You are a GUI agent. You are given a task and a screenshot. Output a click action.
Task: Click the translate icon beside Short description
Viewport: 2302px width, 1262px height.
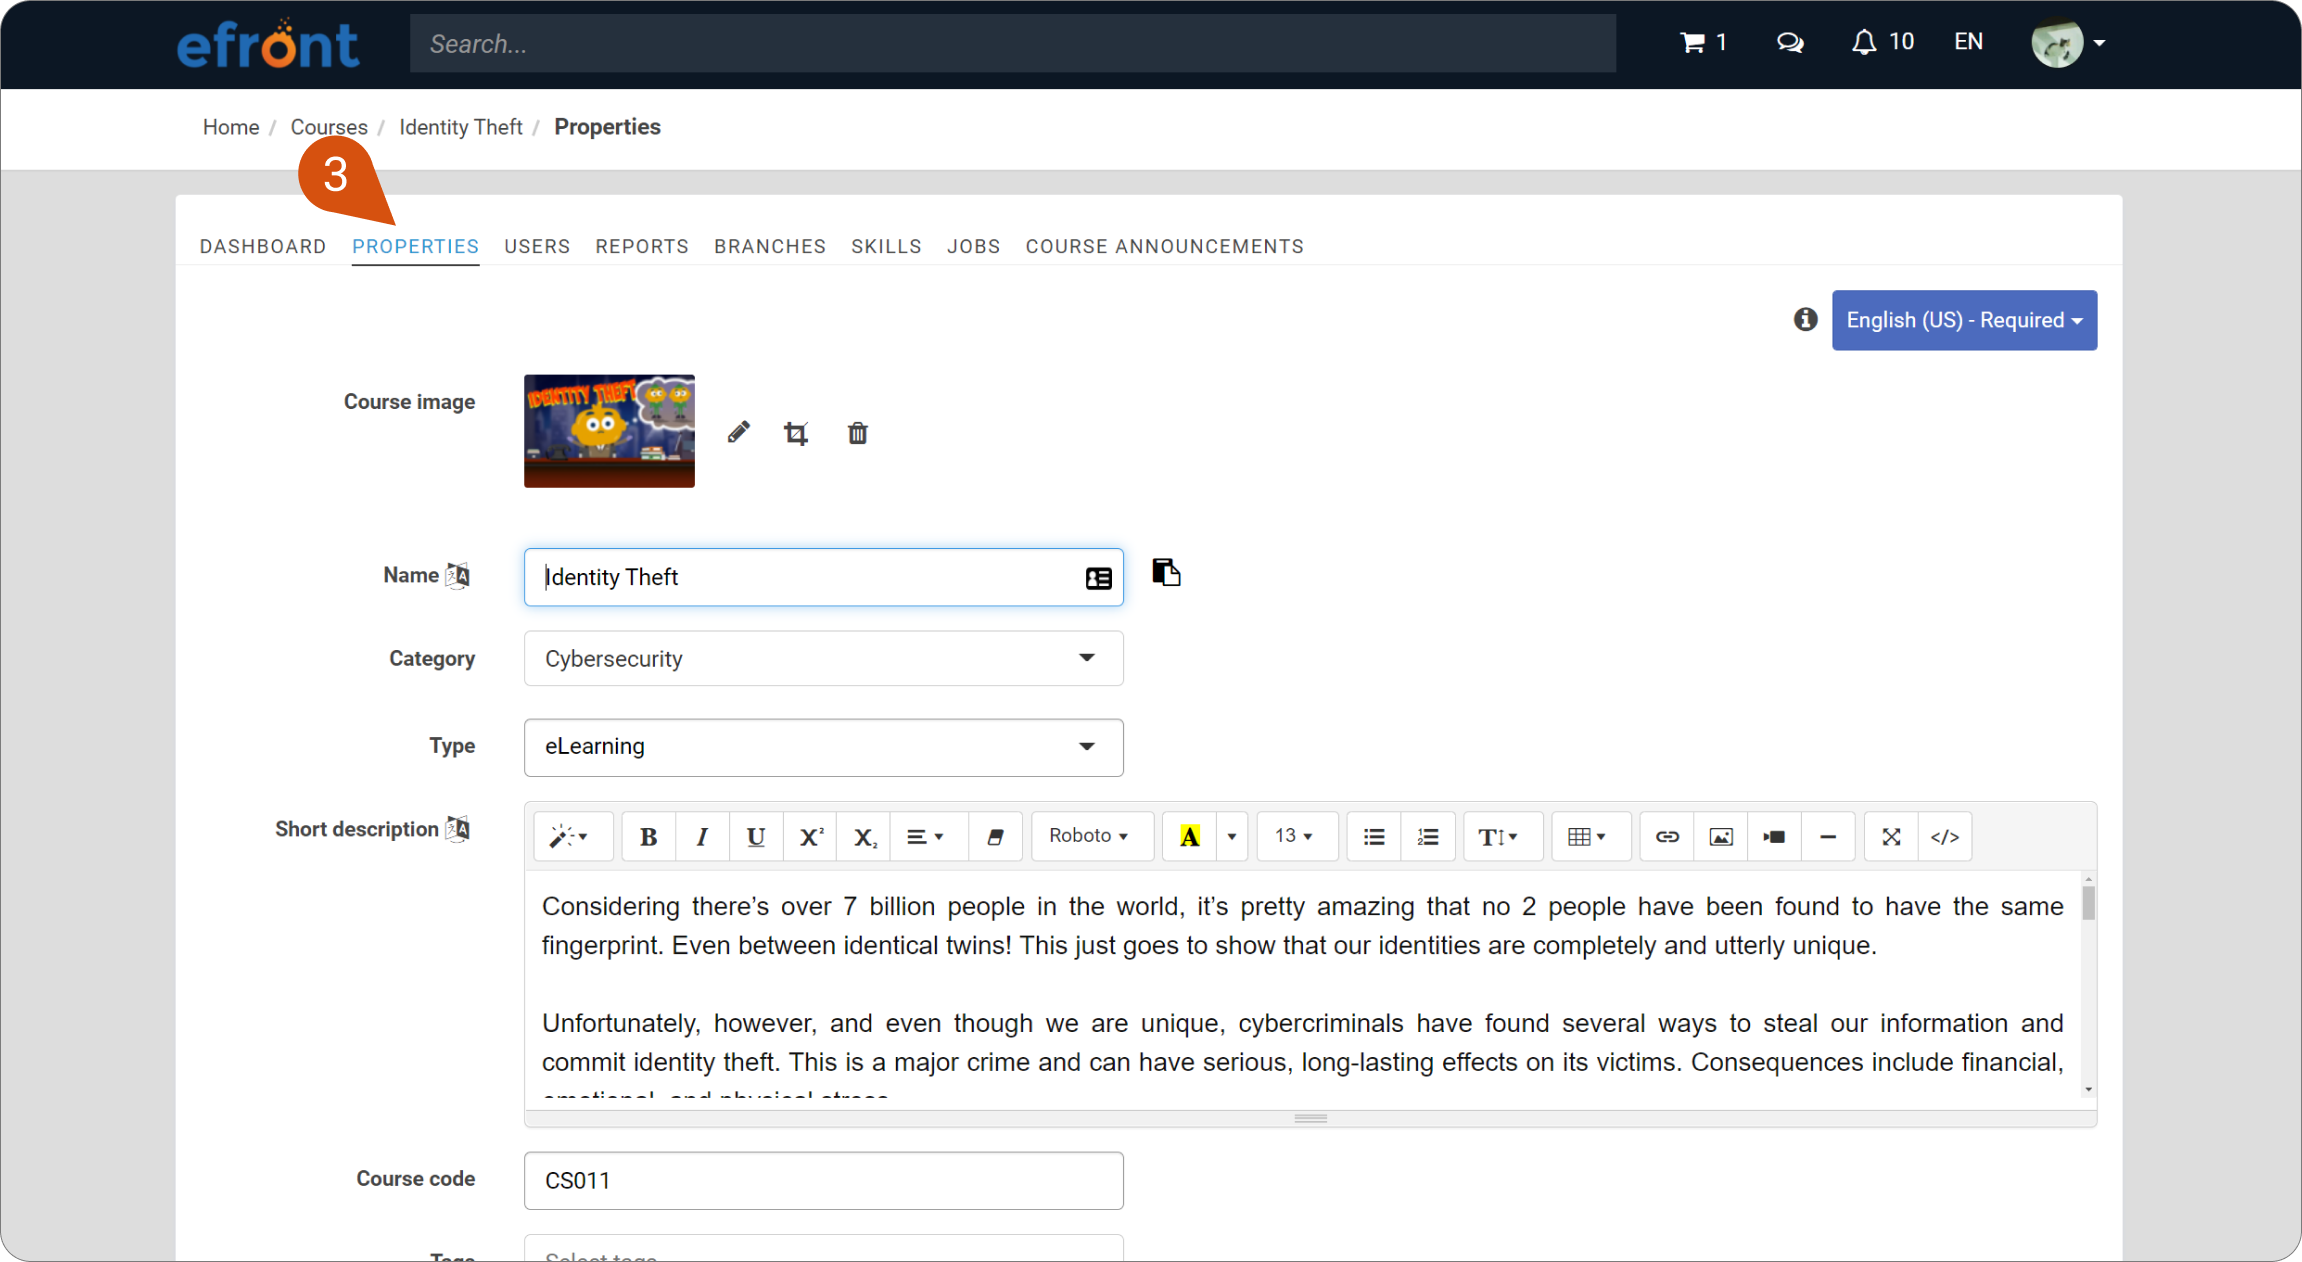pos(458,829)
